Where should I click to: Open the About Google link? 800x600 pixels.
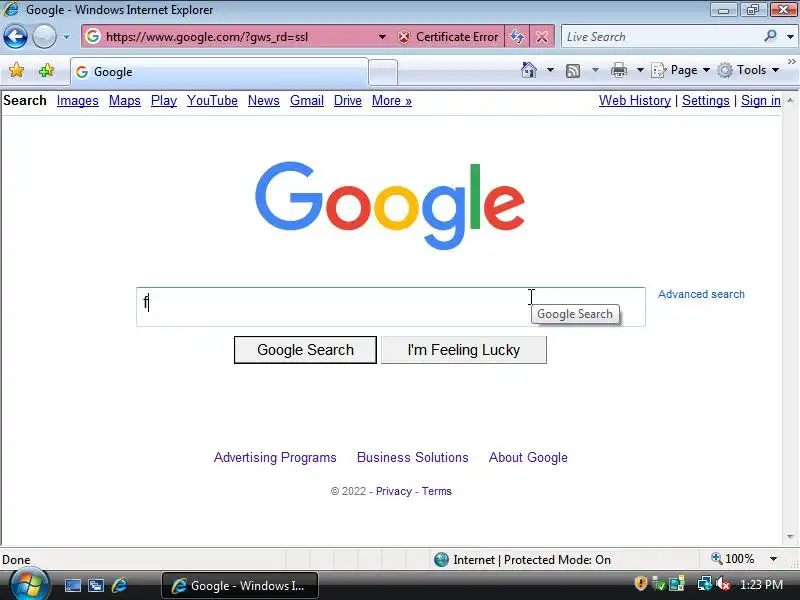528,457
